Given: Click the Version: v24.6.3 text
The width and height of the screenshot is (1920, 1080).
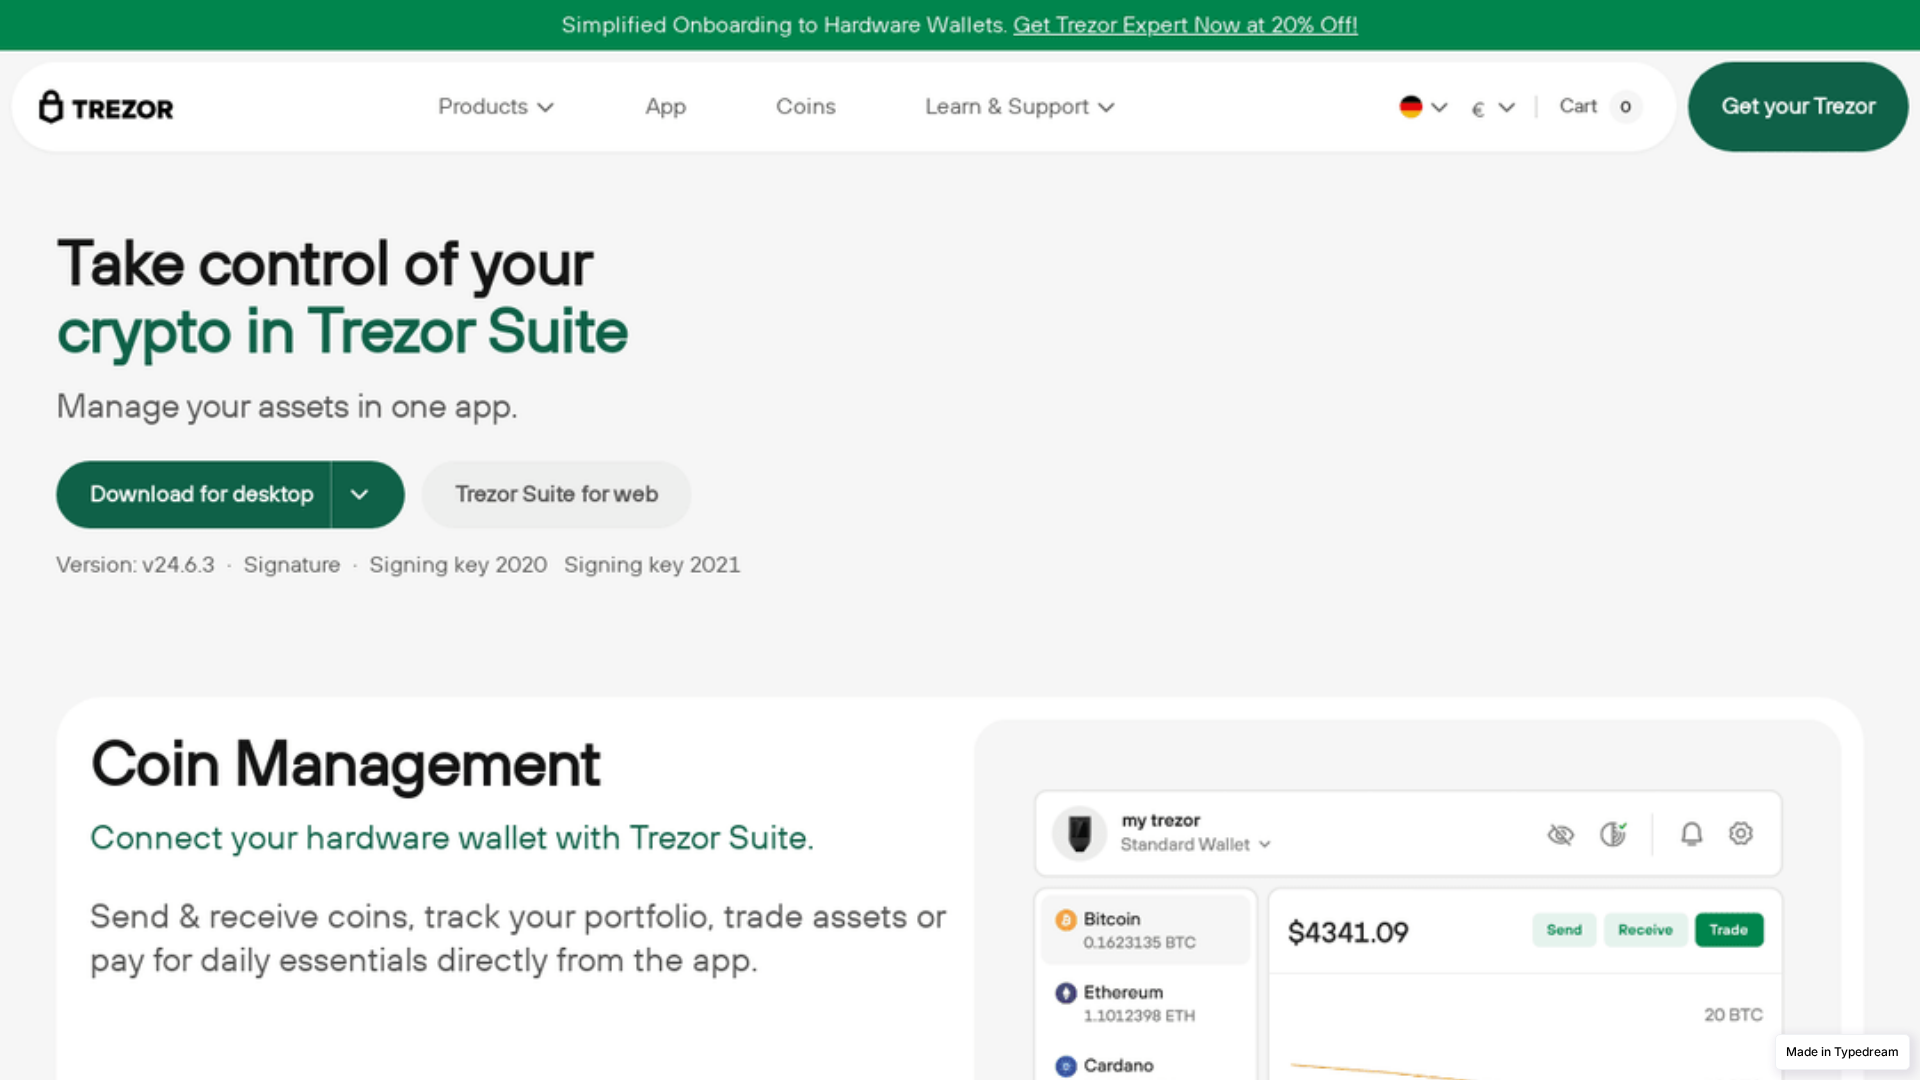Looking at the screenshot, I should (x=135, y=565).
